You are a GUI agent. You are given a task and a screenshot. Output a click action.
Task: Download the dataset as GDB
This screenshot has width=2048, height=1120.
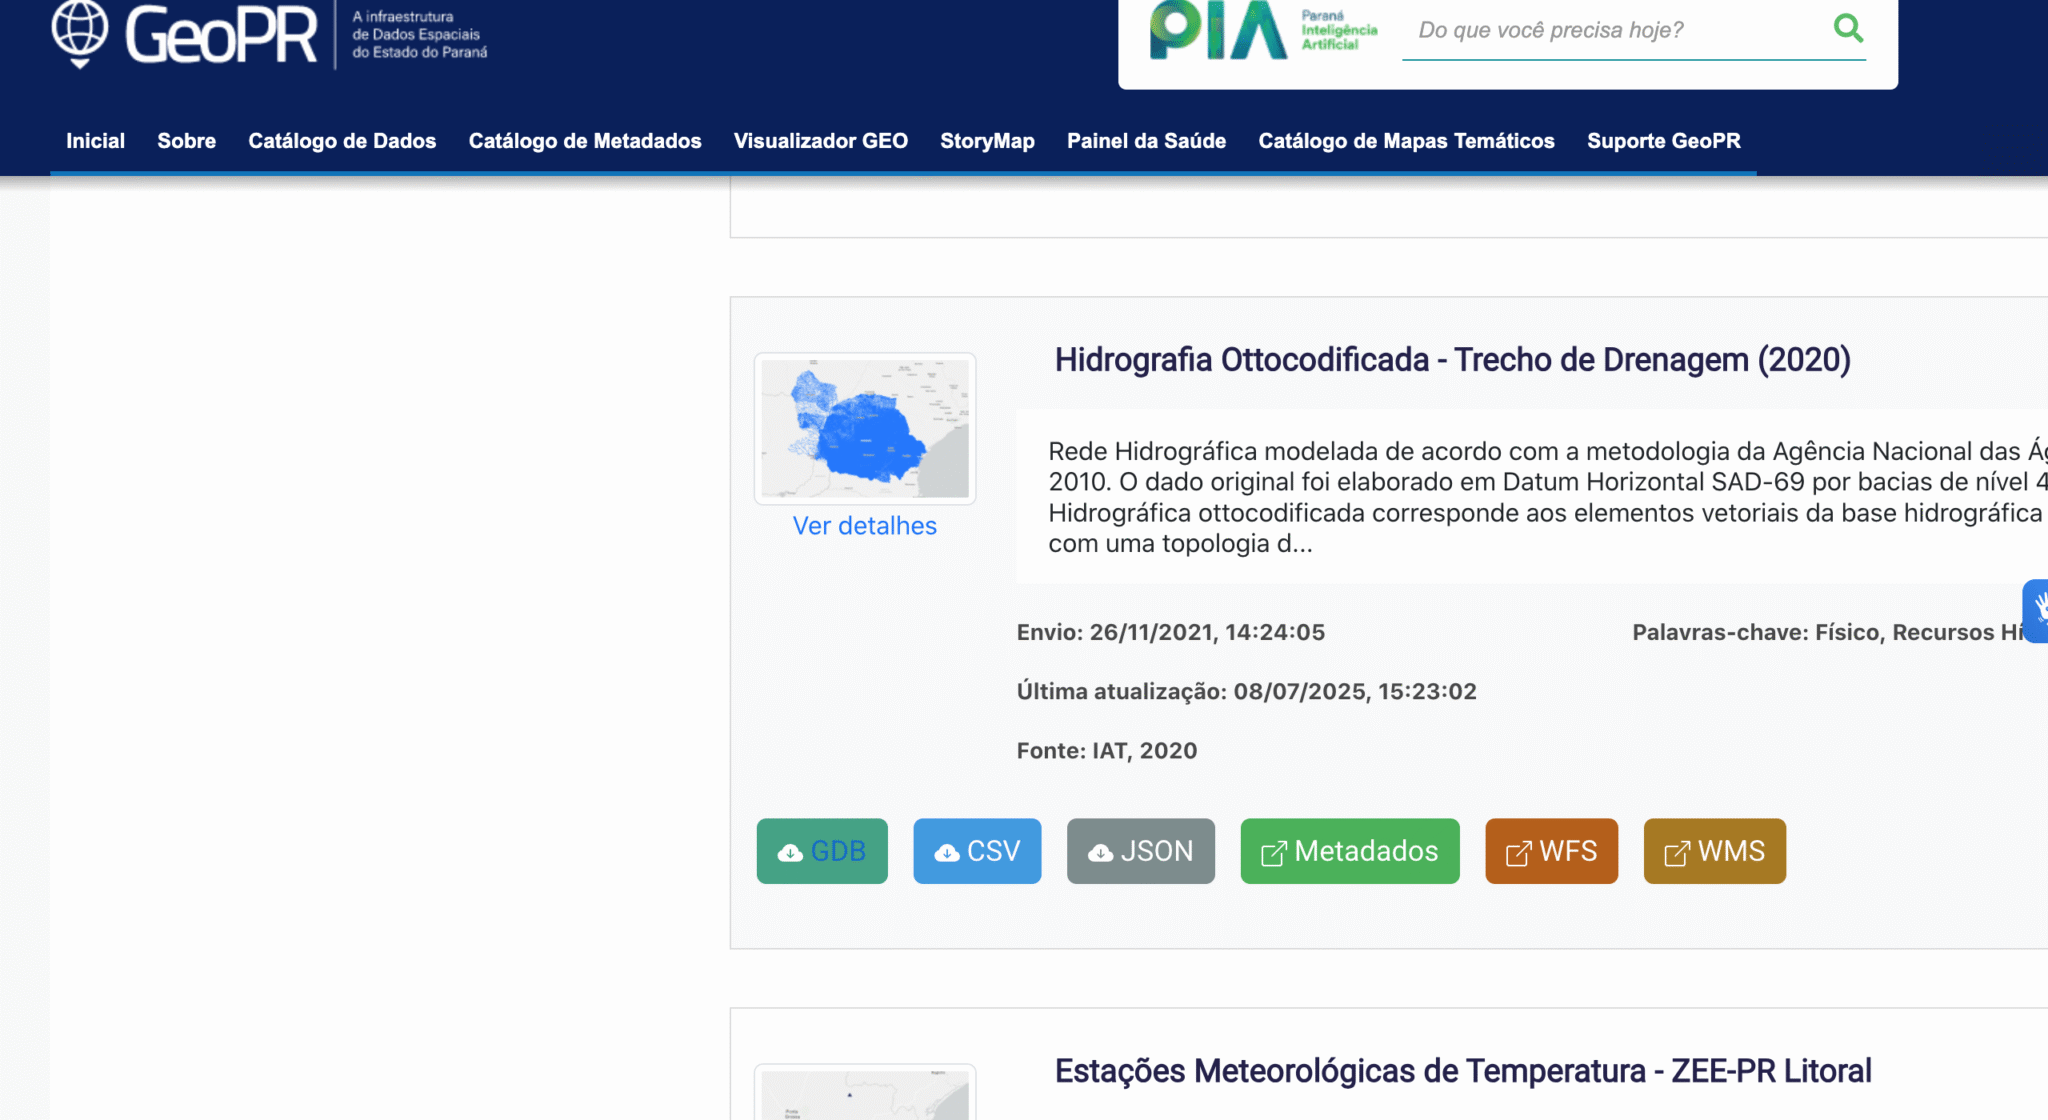pyautogui.click(x=822, y=851)
